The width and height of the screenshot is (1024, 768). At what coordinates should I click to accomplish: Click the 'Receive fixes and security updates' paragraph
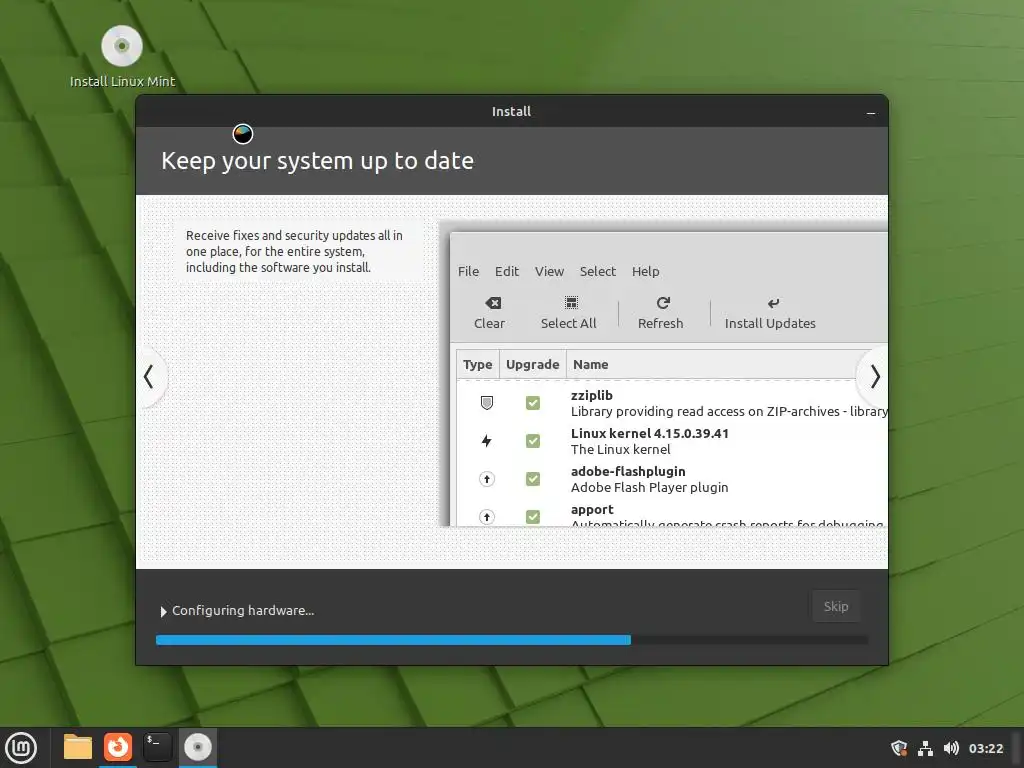pos(294,251)
